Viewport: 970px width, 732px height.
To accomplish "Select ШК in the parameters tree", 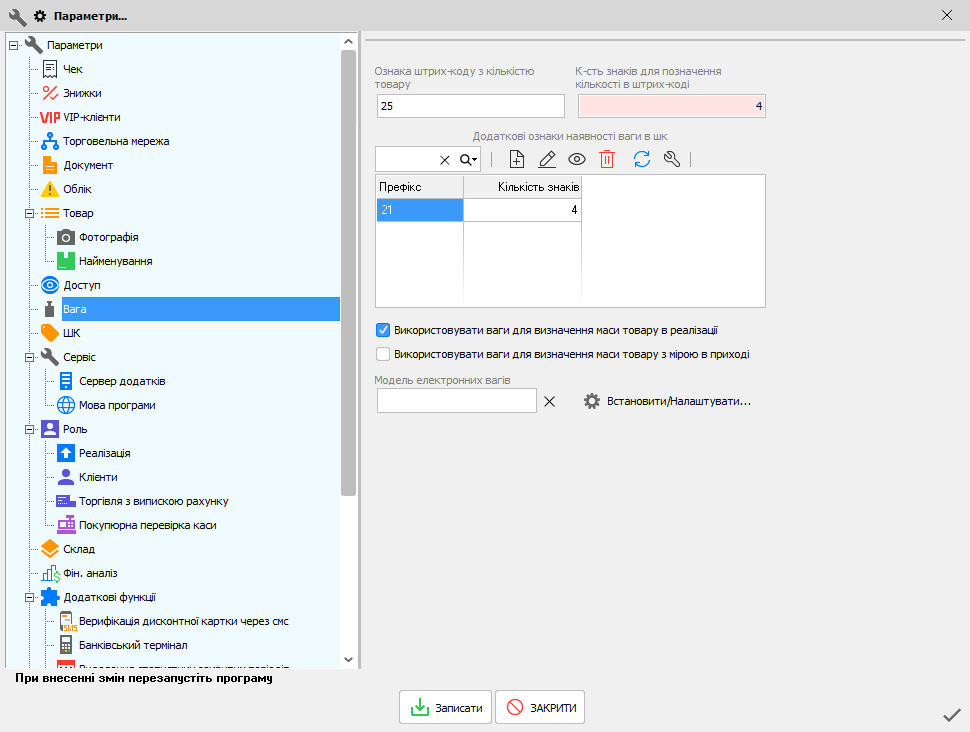I will pyautogui.click(x=71, y=333).
